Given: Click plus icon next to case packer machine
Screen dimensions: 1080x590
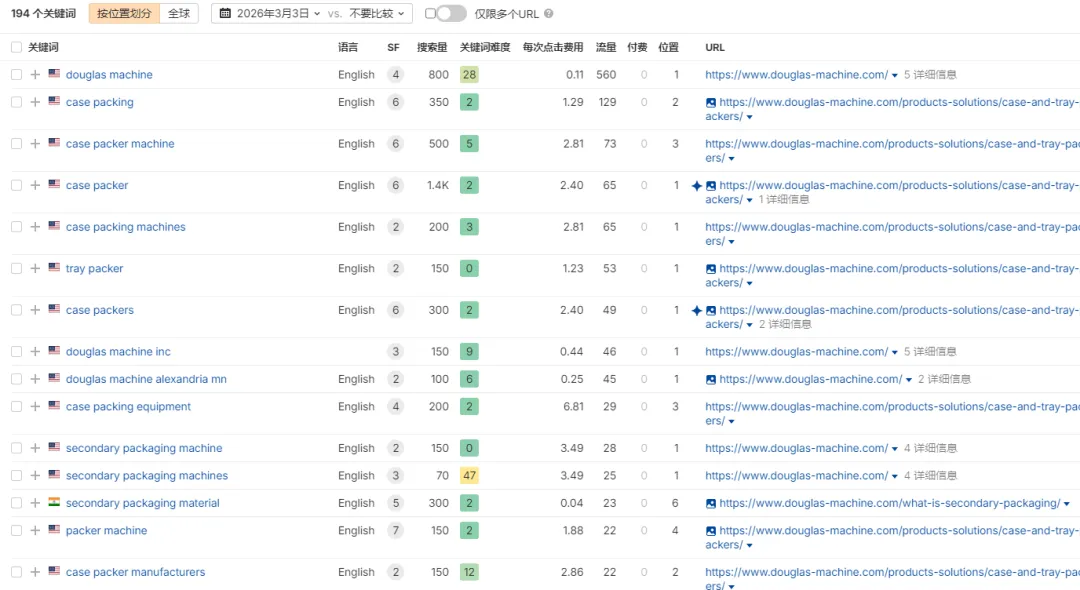Looking at the screenshot, I should click(35, 144).
